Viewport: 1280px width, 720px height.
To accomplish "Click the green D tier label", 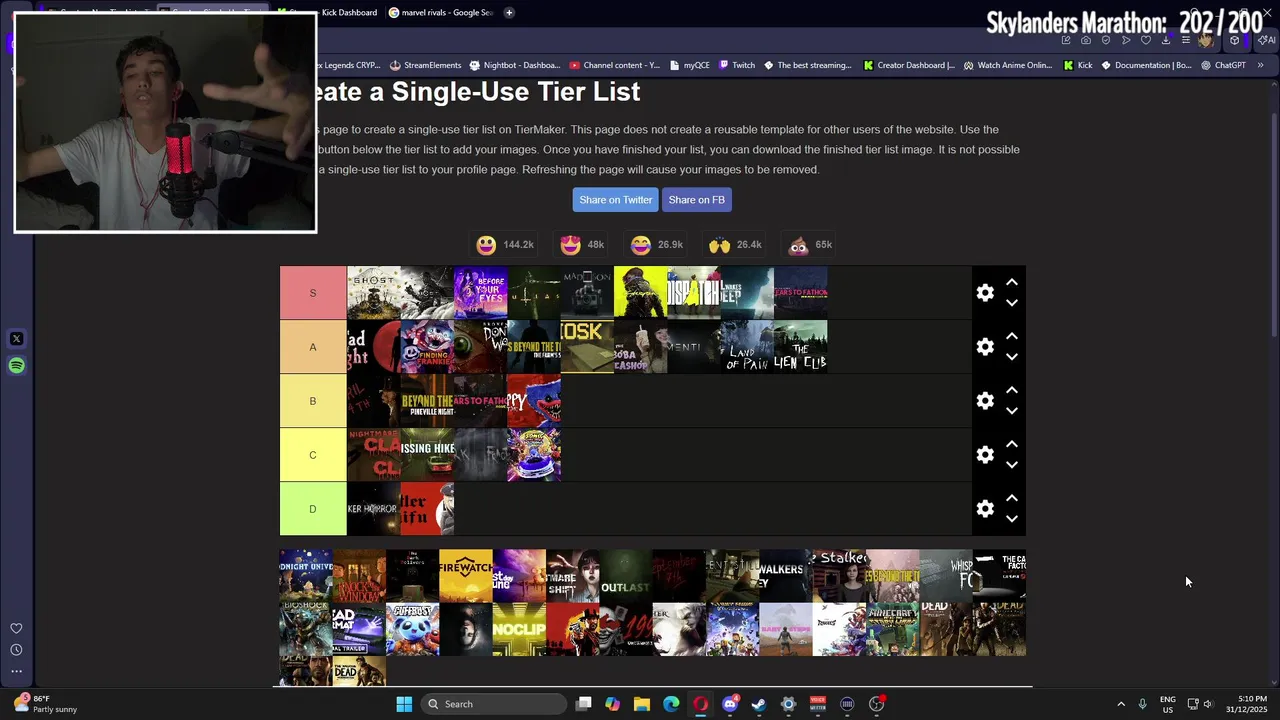I will click(x=313, y=509).
